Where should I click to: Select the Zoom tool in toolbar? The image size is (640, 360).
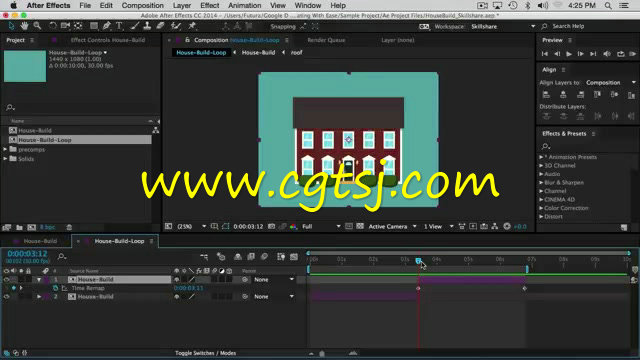click(x=38, y=26)
